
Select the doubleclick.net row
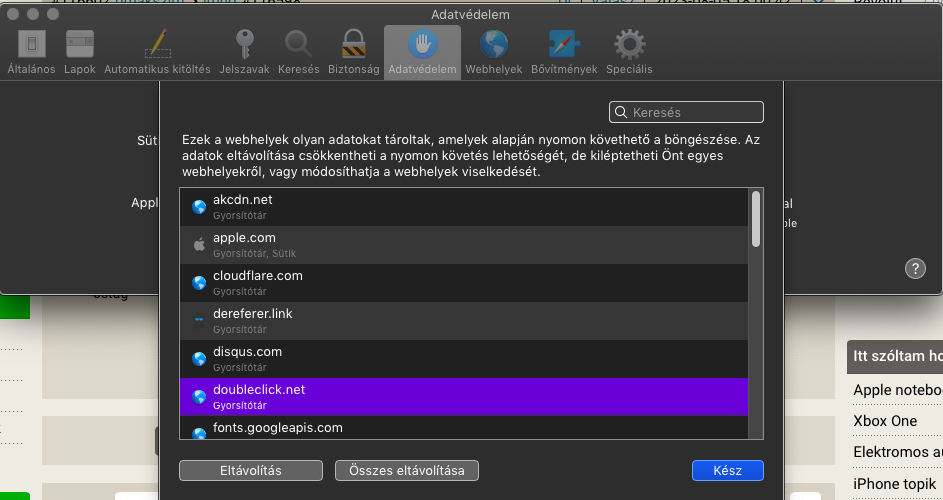463,397
